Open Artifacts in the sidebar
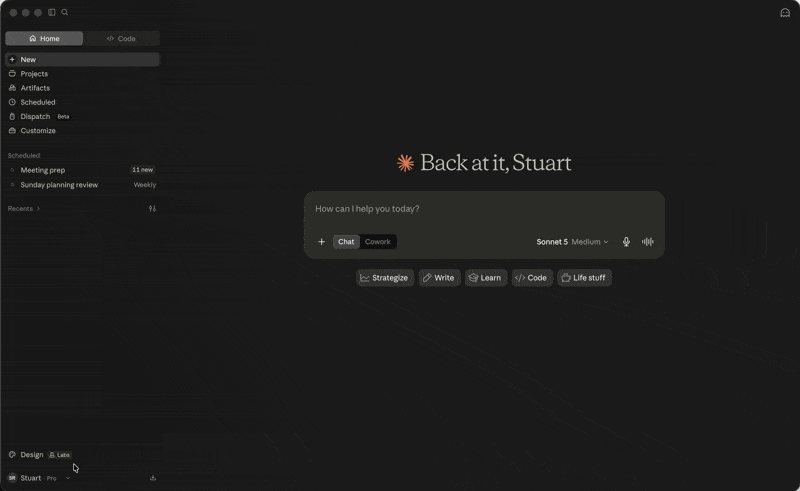The width and height of the screenshot is (800, 491). pos(82,88)
